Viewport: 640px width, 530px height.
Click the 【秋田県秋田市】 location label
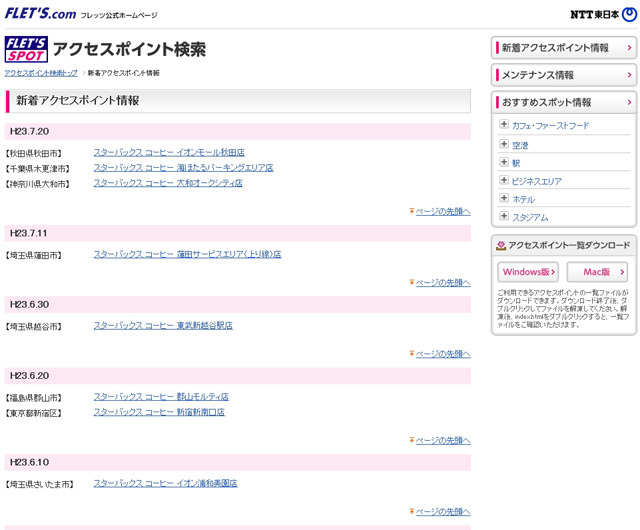(x=34, y=154)
